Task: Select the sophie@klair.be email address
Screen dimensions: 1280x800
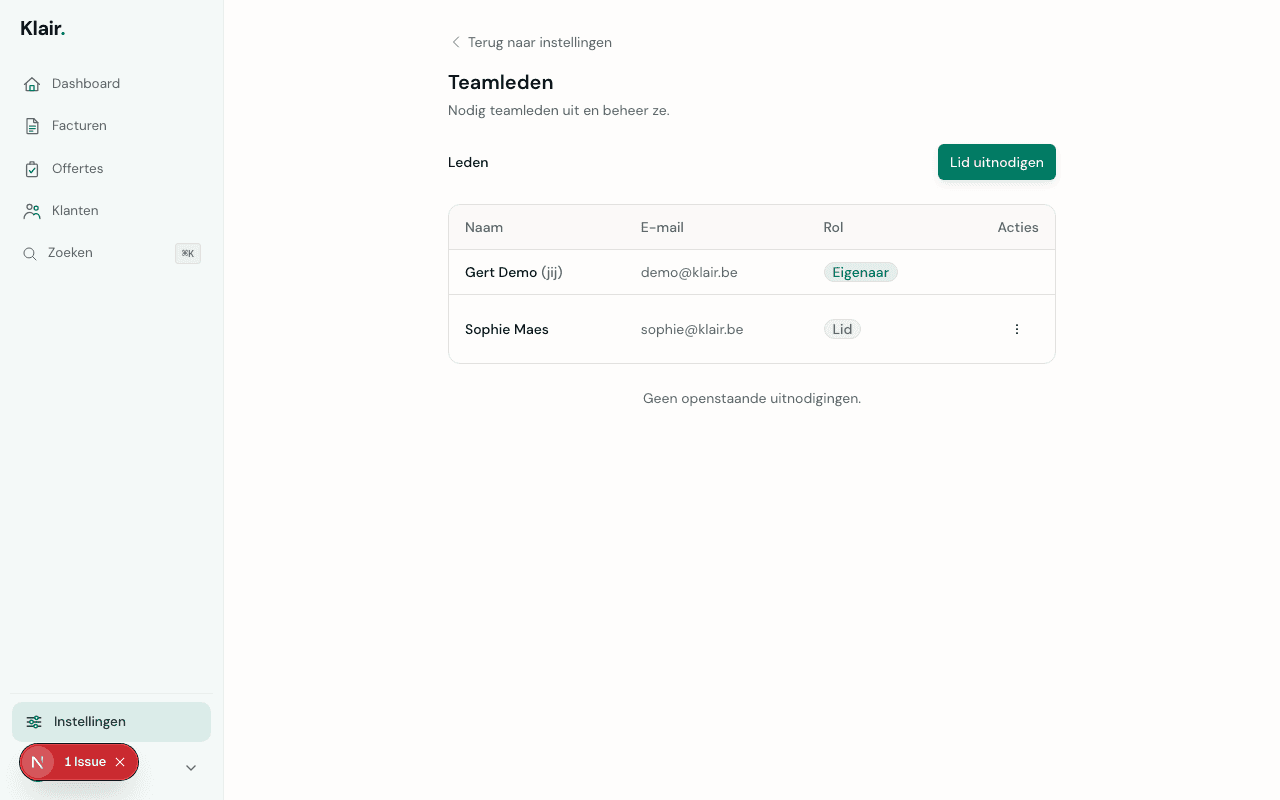Action: pos(691,329)
